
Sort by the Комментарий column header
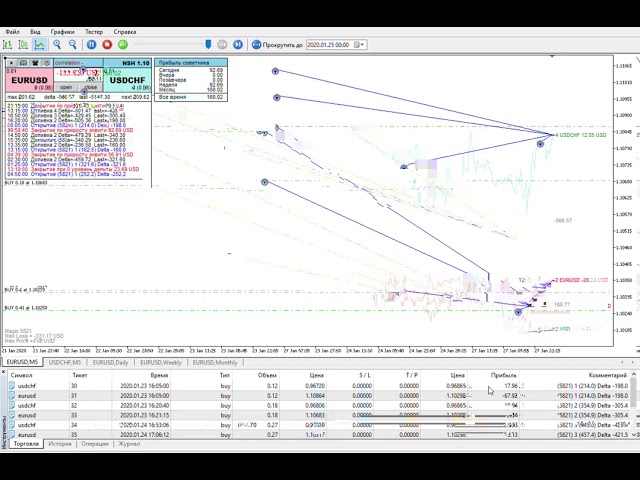click(607, 375)
